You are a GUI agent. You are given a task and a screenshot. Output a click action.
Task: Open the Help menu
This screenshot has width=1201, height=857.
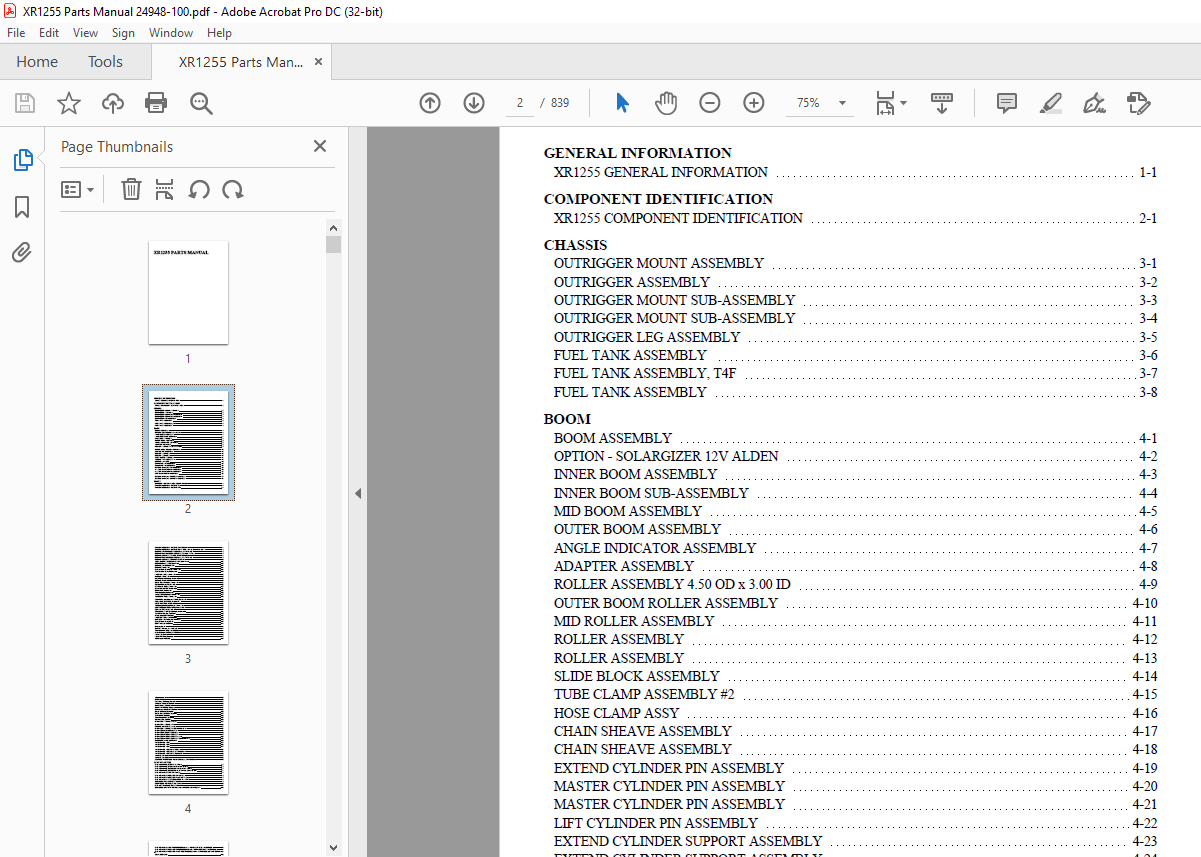tap(219, 33)
